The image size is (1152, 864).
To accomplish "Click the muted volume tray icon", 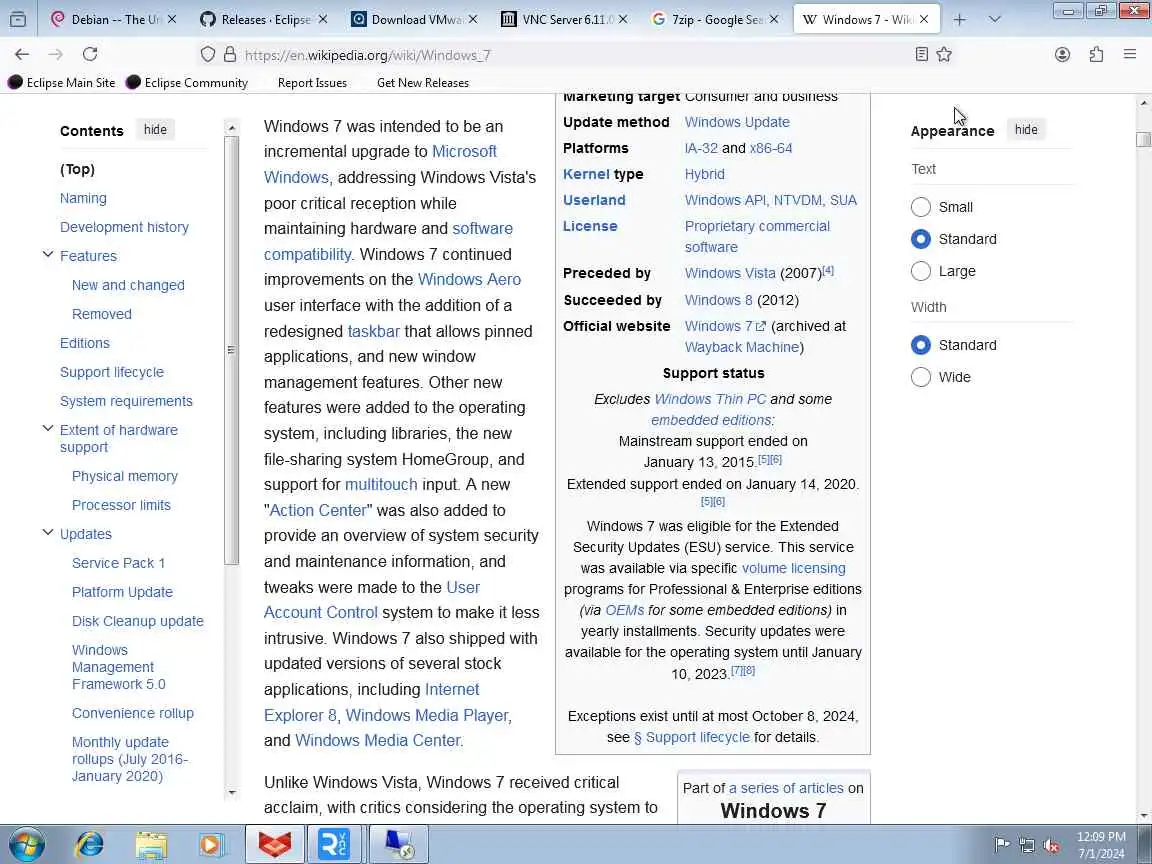I will point(1051,845).
